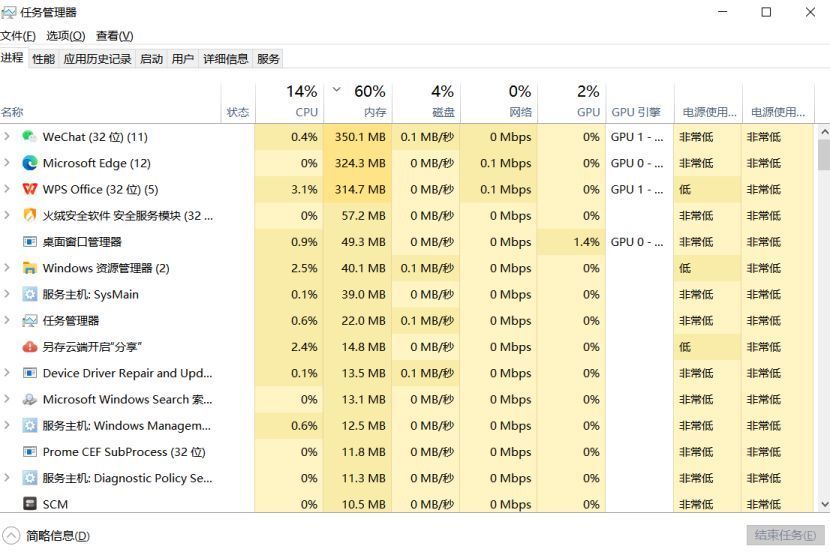Expand the Windows 资源管理器 process group
Screen dimensions: 830x555
7,268
